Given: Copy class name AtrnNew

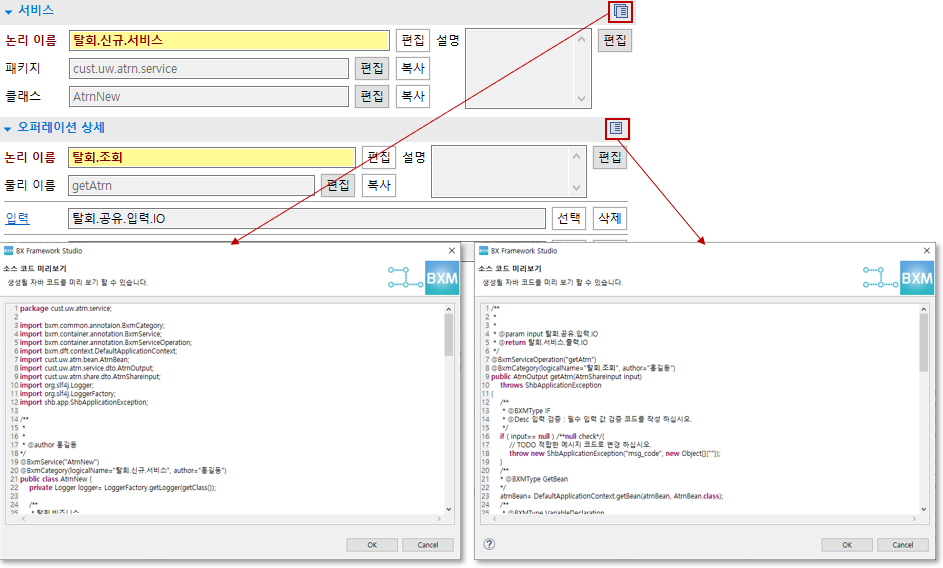Looking at the screenshot, I should point(413,96).
